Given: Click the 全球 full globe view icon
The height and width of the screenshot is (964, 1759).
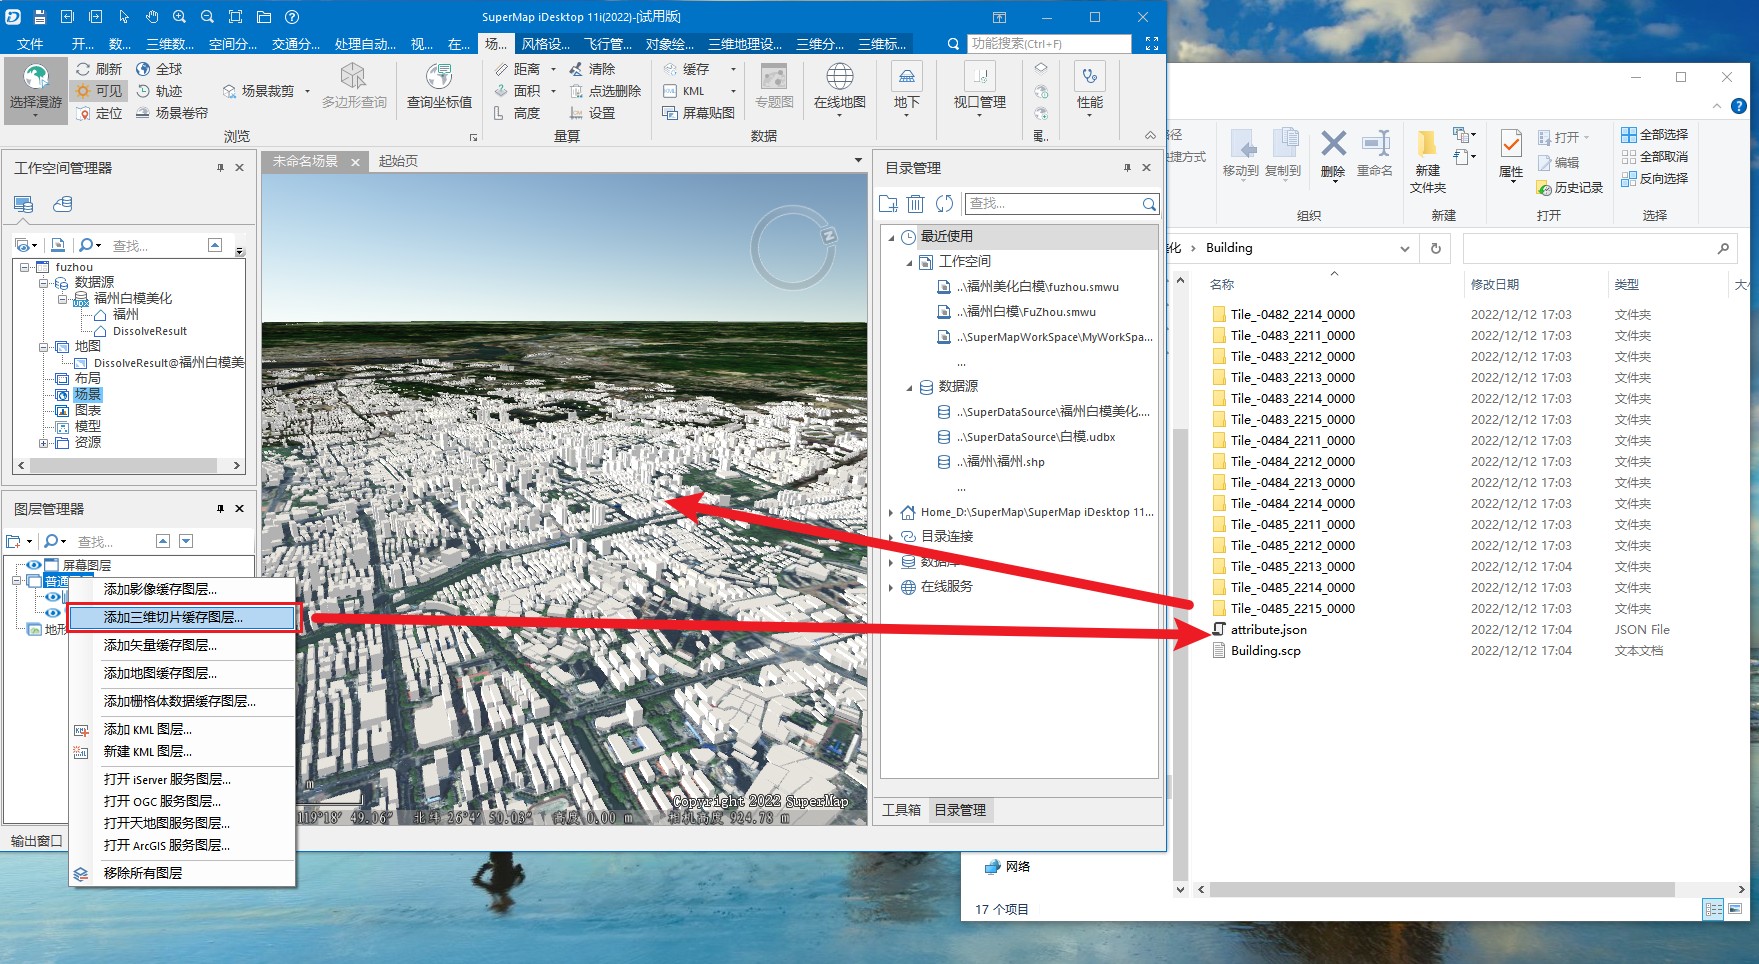Looking at the screenshot, I should pos(143,69).
